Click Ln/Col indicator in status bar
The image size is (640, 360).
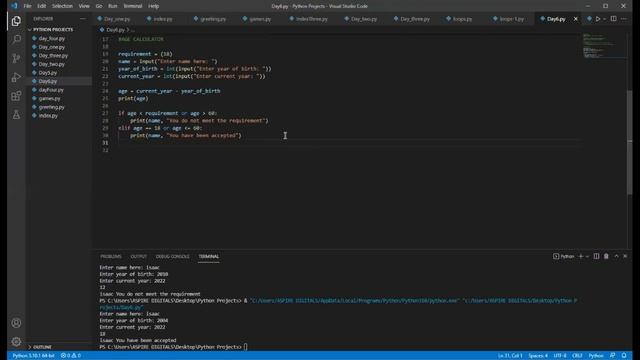(x=510, y=356)
